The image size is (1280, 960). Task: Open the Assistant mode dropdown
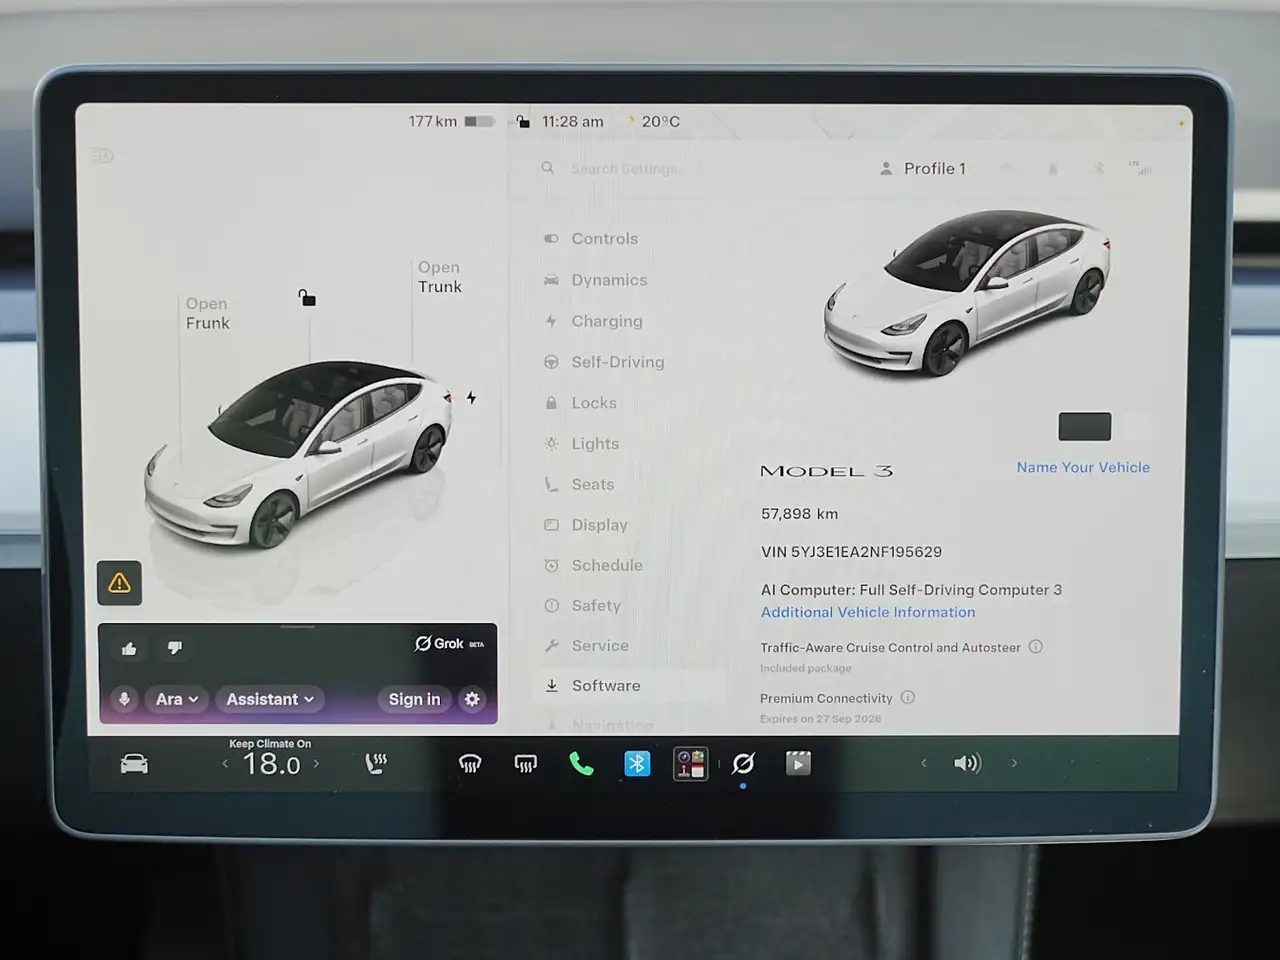pos(270,699)
